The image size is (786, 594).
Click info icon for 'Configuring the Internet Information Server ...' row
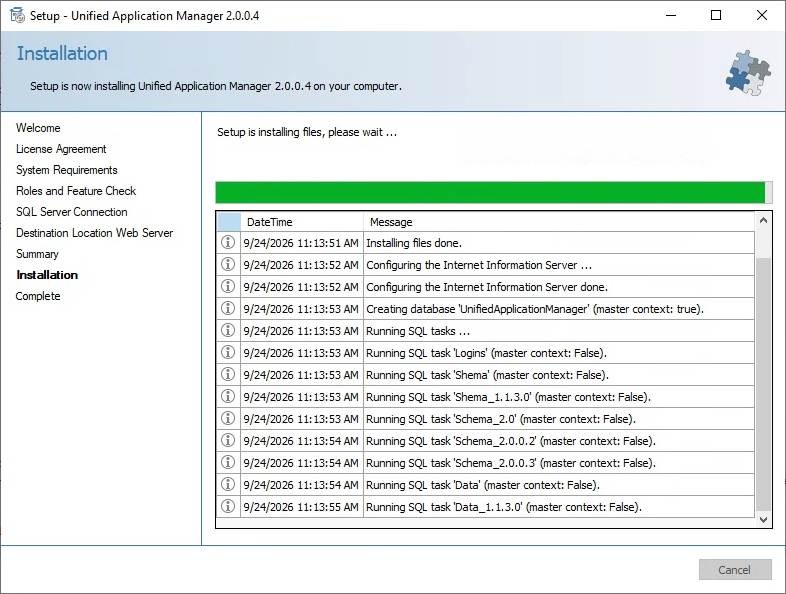(x=228, y=265)
